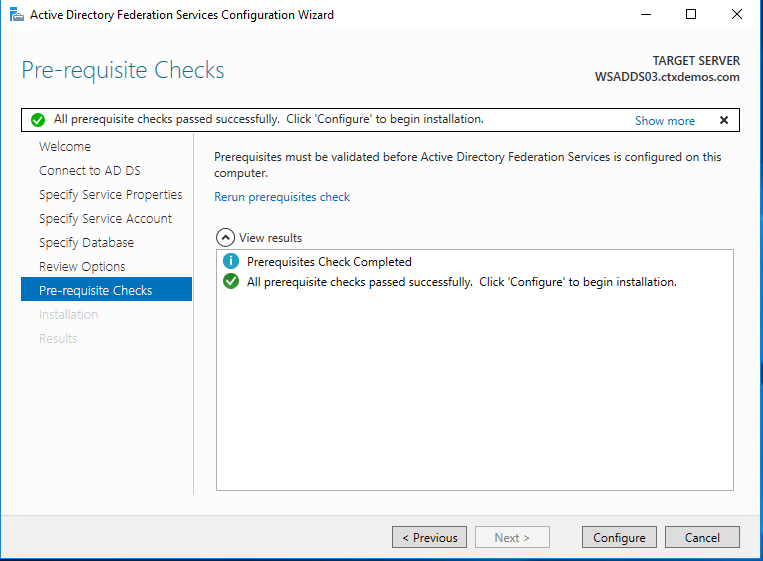Image resolution: width=763 pixels, height=561 pixels.
Task: Click the green checkmark in notification banner
Action: point(38,120)
